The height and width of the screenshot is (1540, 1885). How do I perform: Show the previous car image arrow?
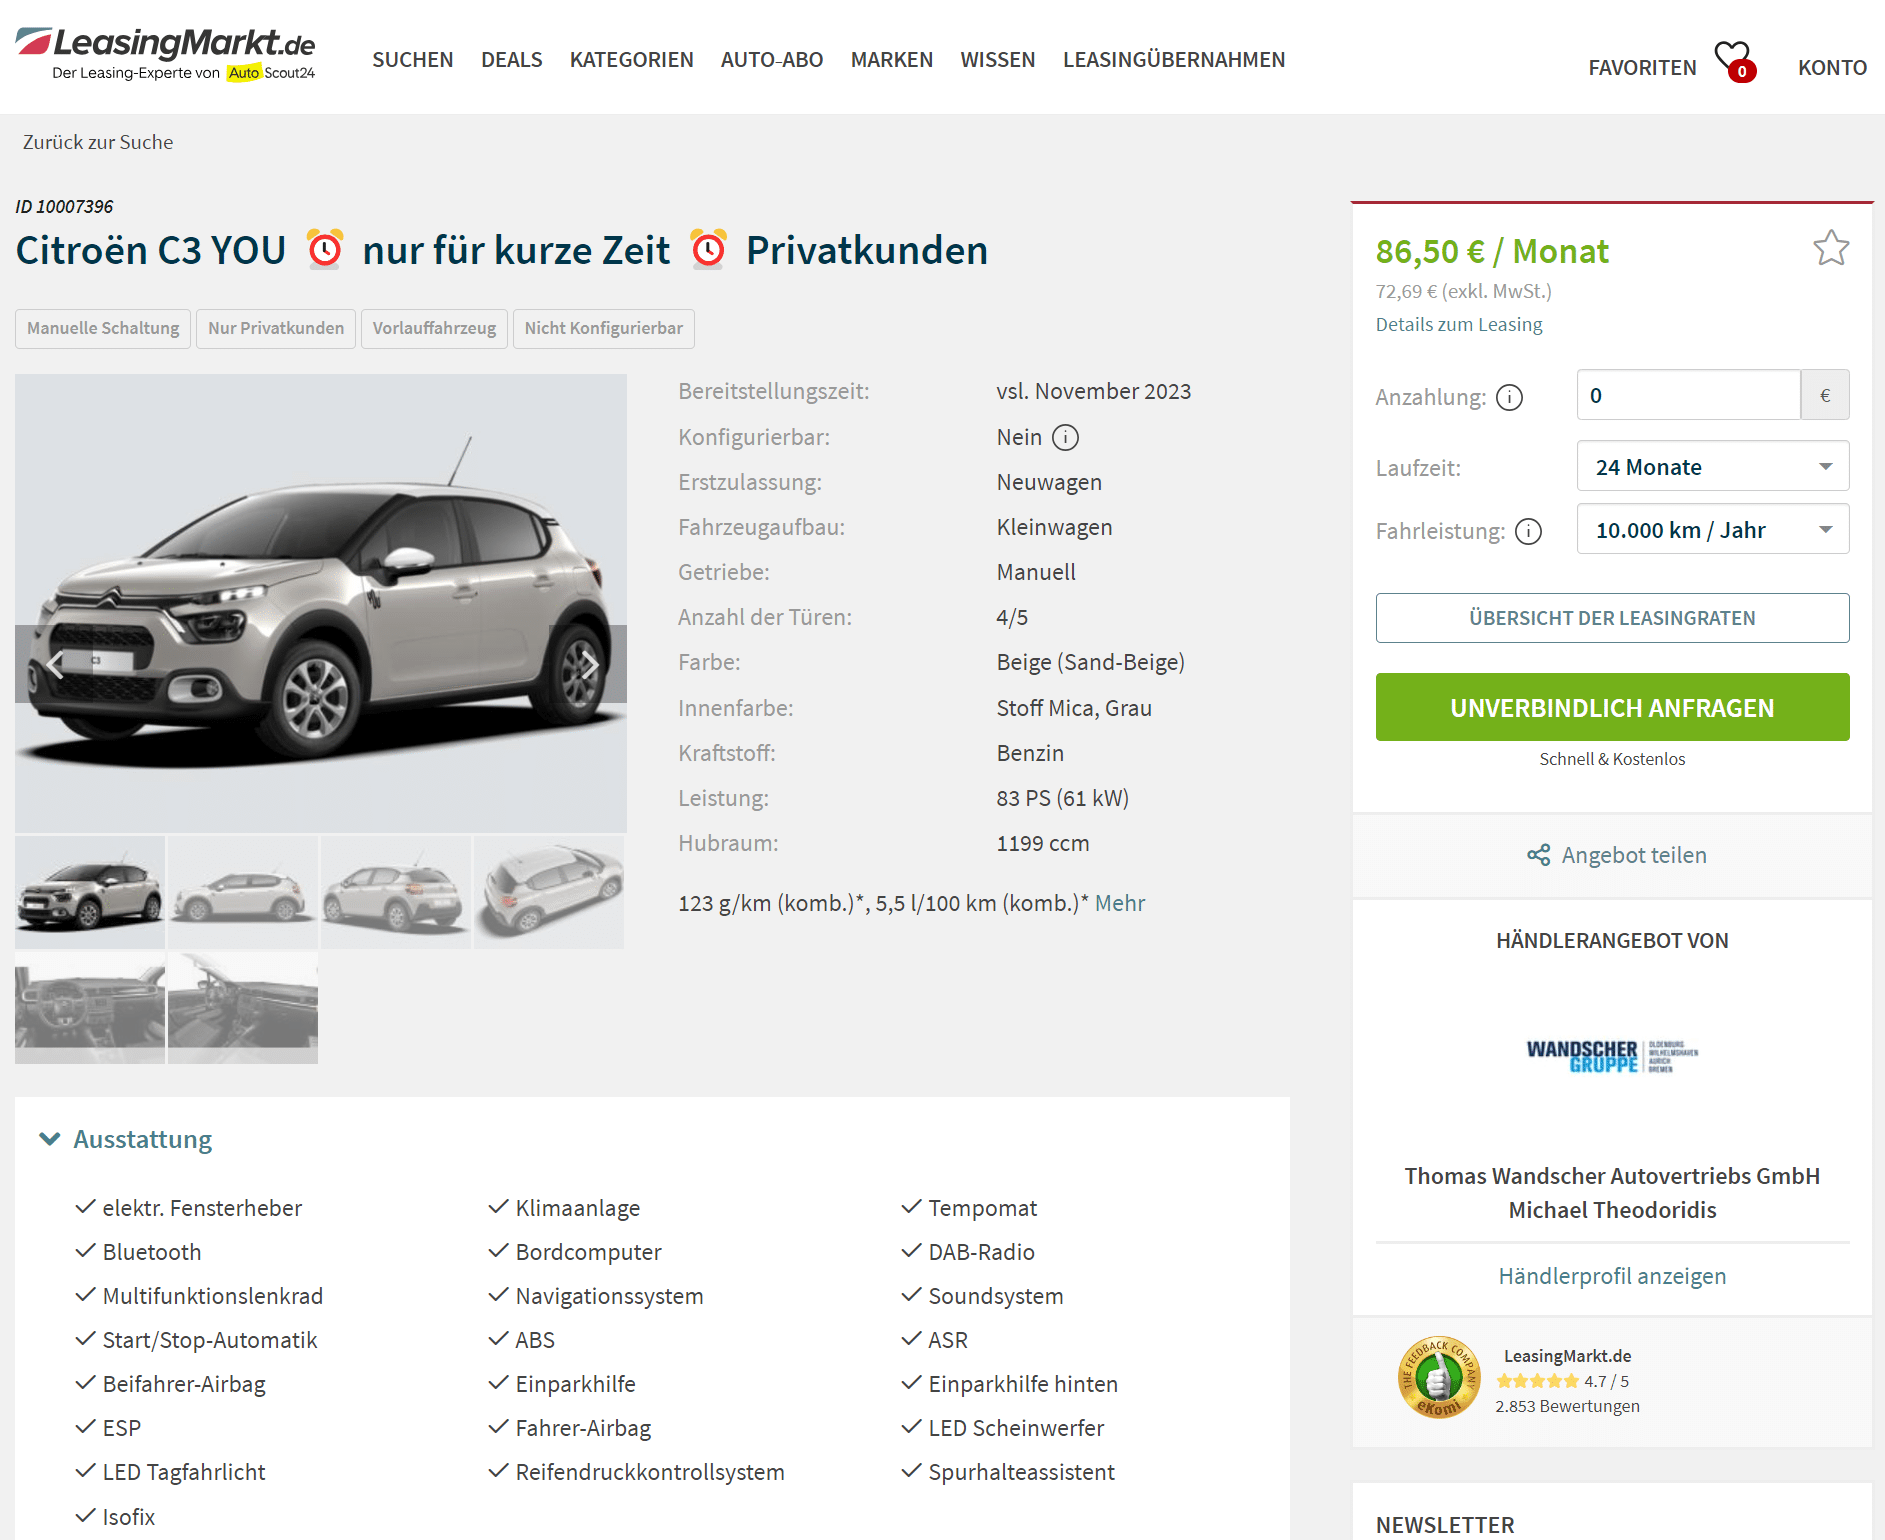pos(54,664)
